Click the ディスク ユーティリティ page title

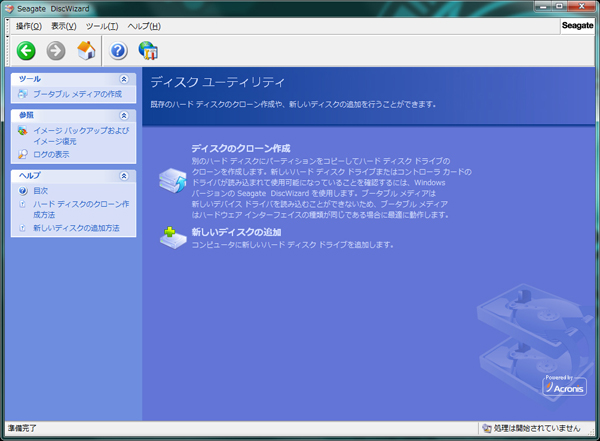click(x=218, y=82)
